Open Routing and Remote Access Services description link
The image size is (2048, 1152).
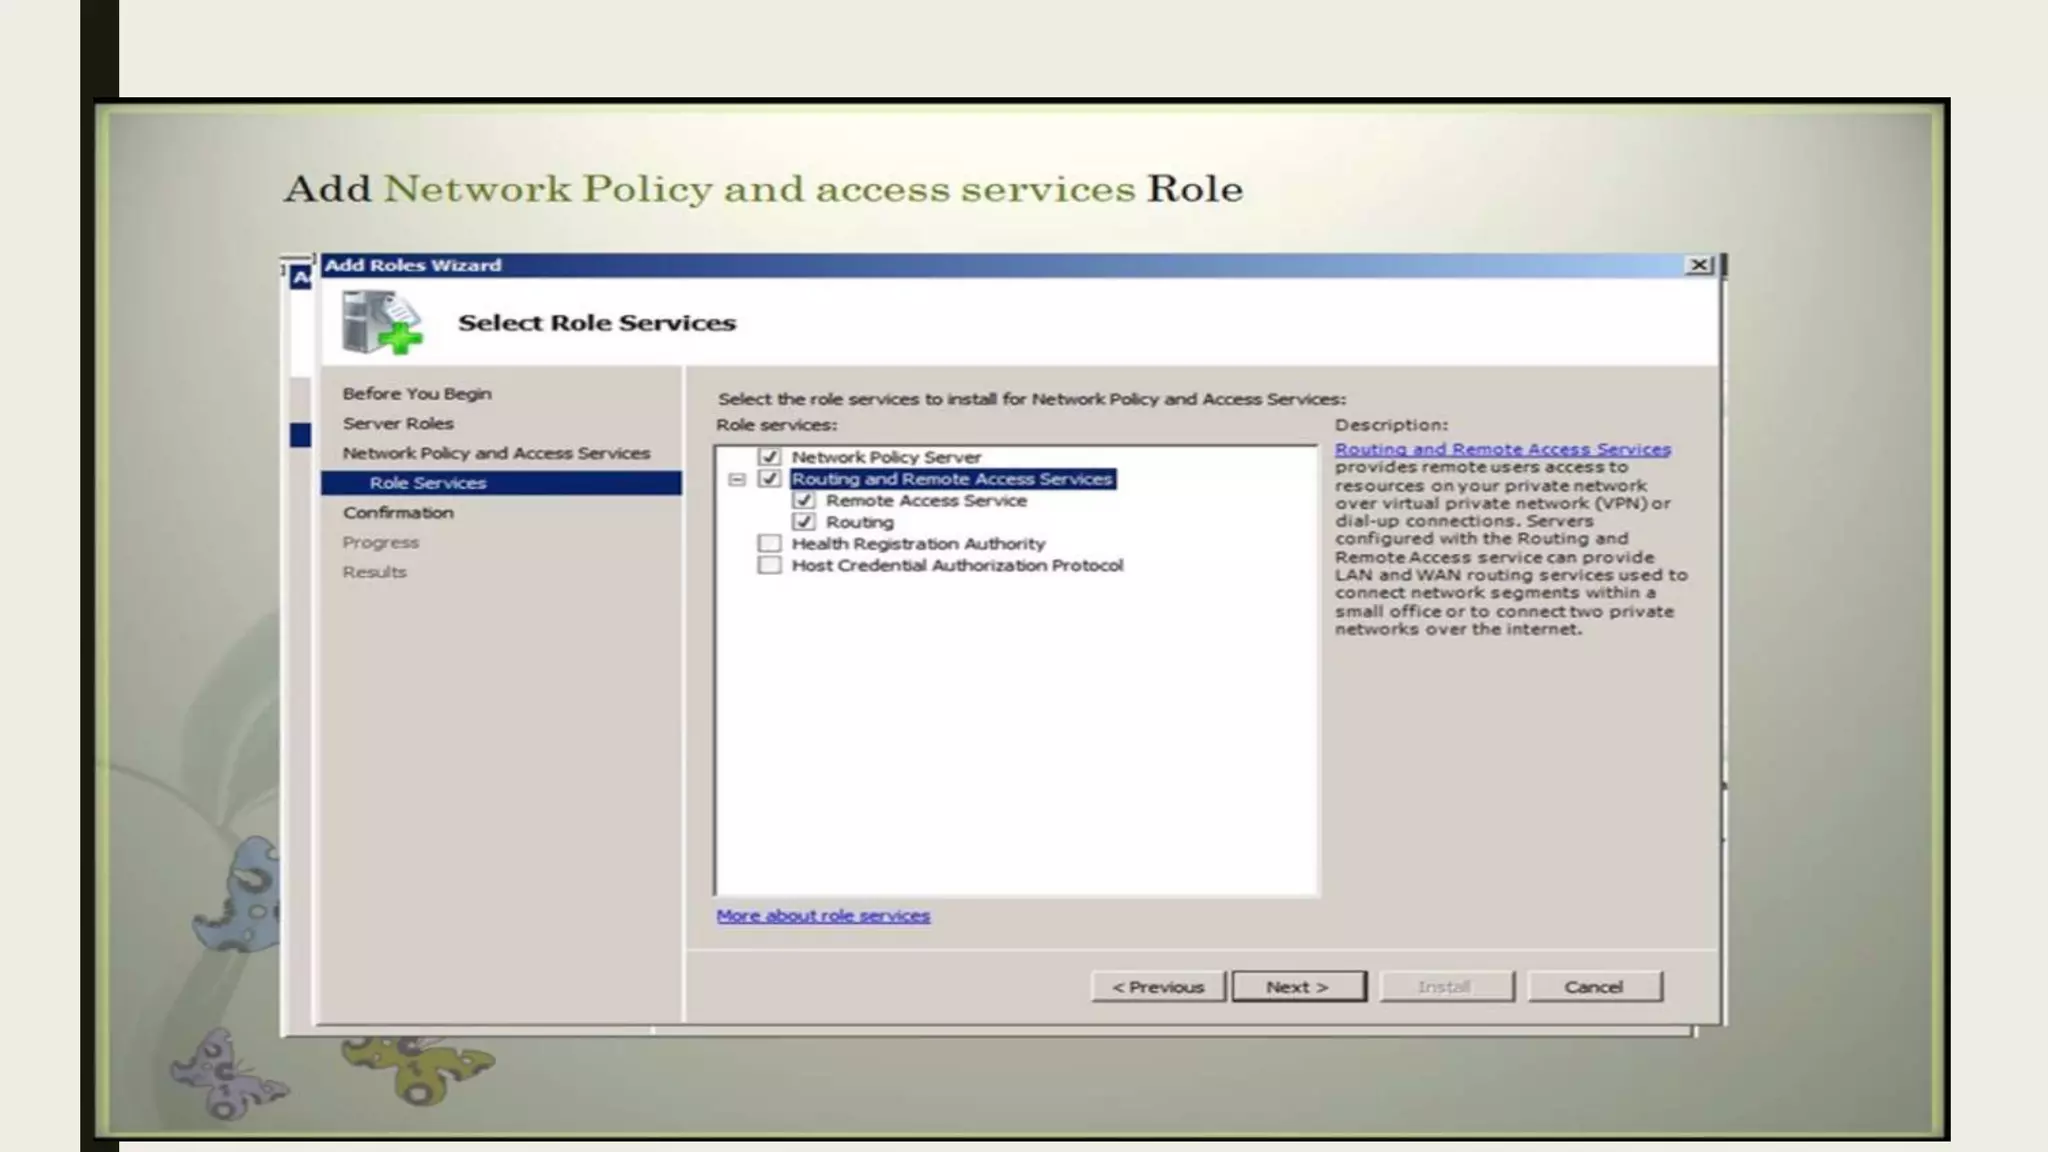(1502, 450)
